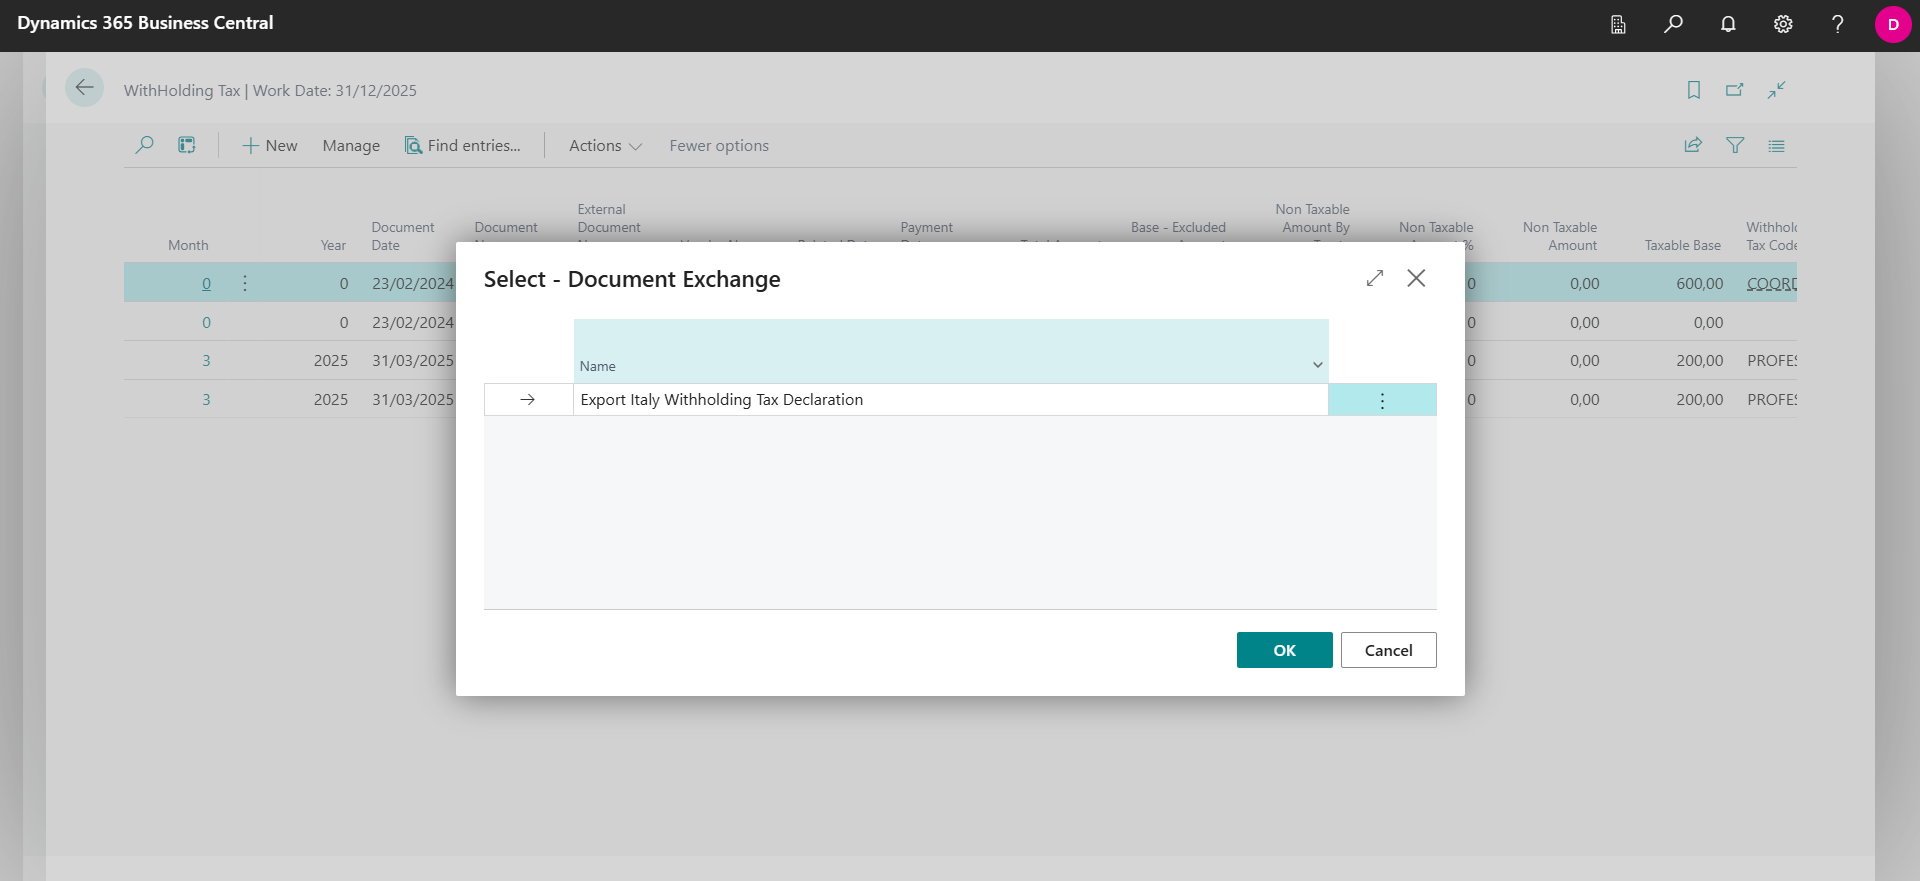Open the settings gear icon
This screenshot has height=881, width=1920.
point(1783,24)
